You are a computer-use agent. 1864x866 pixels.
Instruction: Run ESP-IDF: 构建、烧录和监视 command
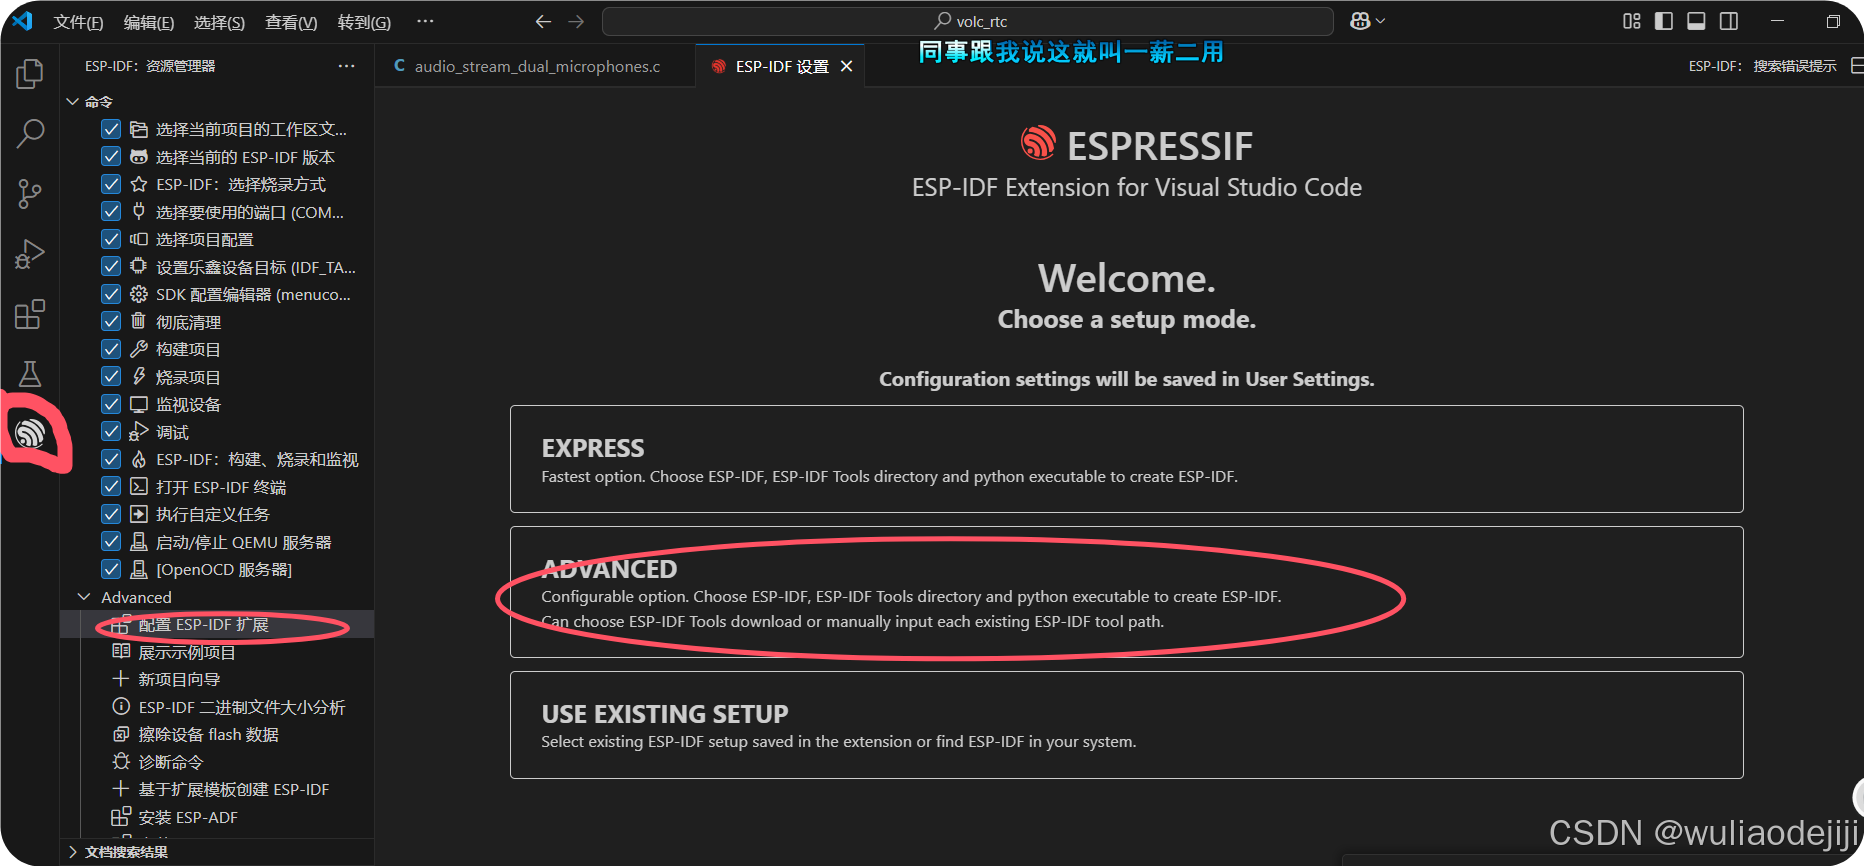(257, 459)
